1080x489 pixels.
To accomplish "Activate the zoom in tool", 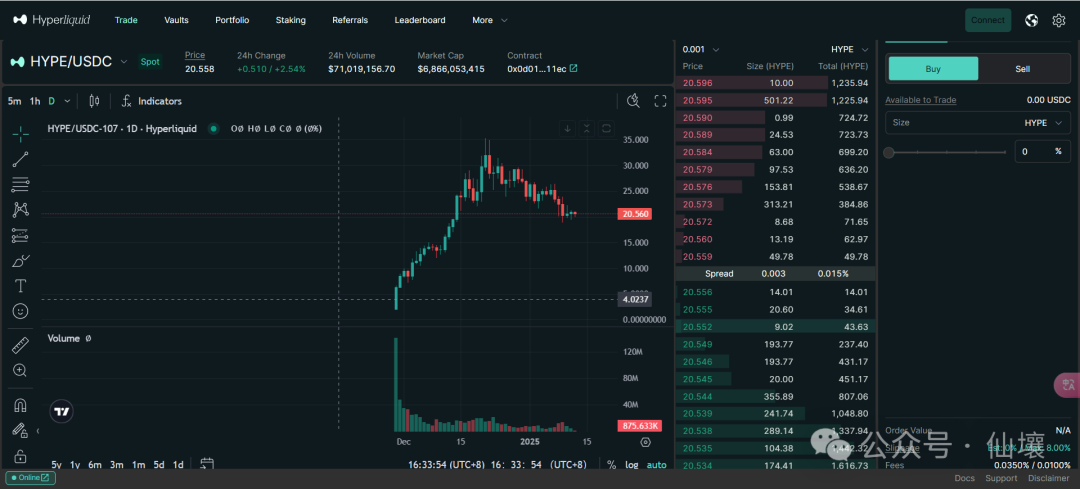I will [x=21, y=371].
